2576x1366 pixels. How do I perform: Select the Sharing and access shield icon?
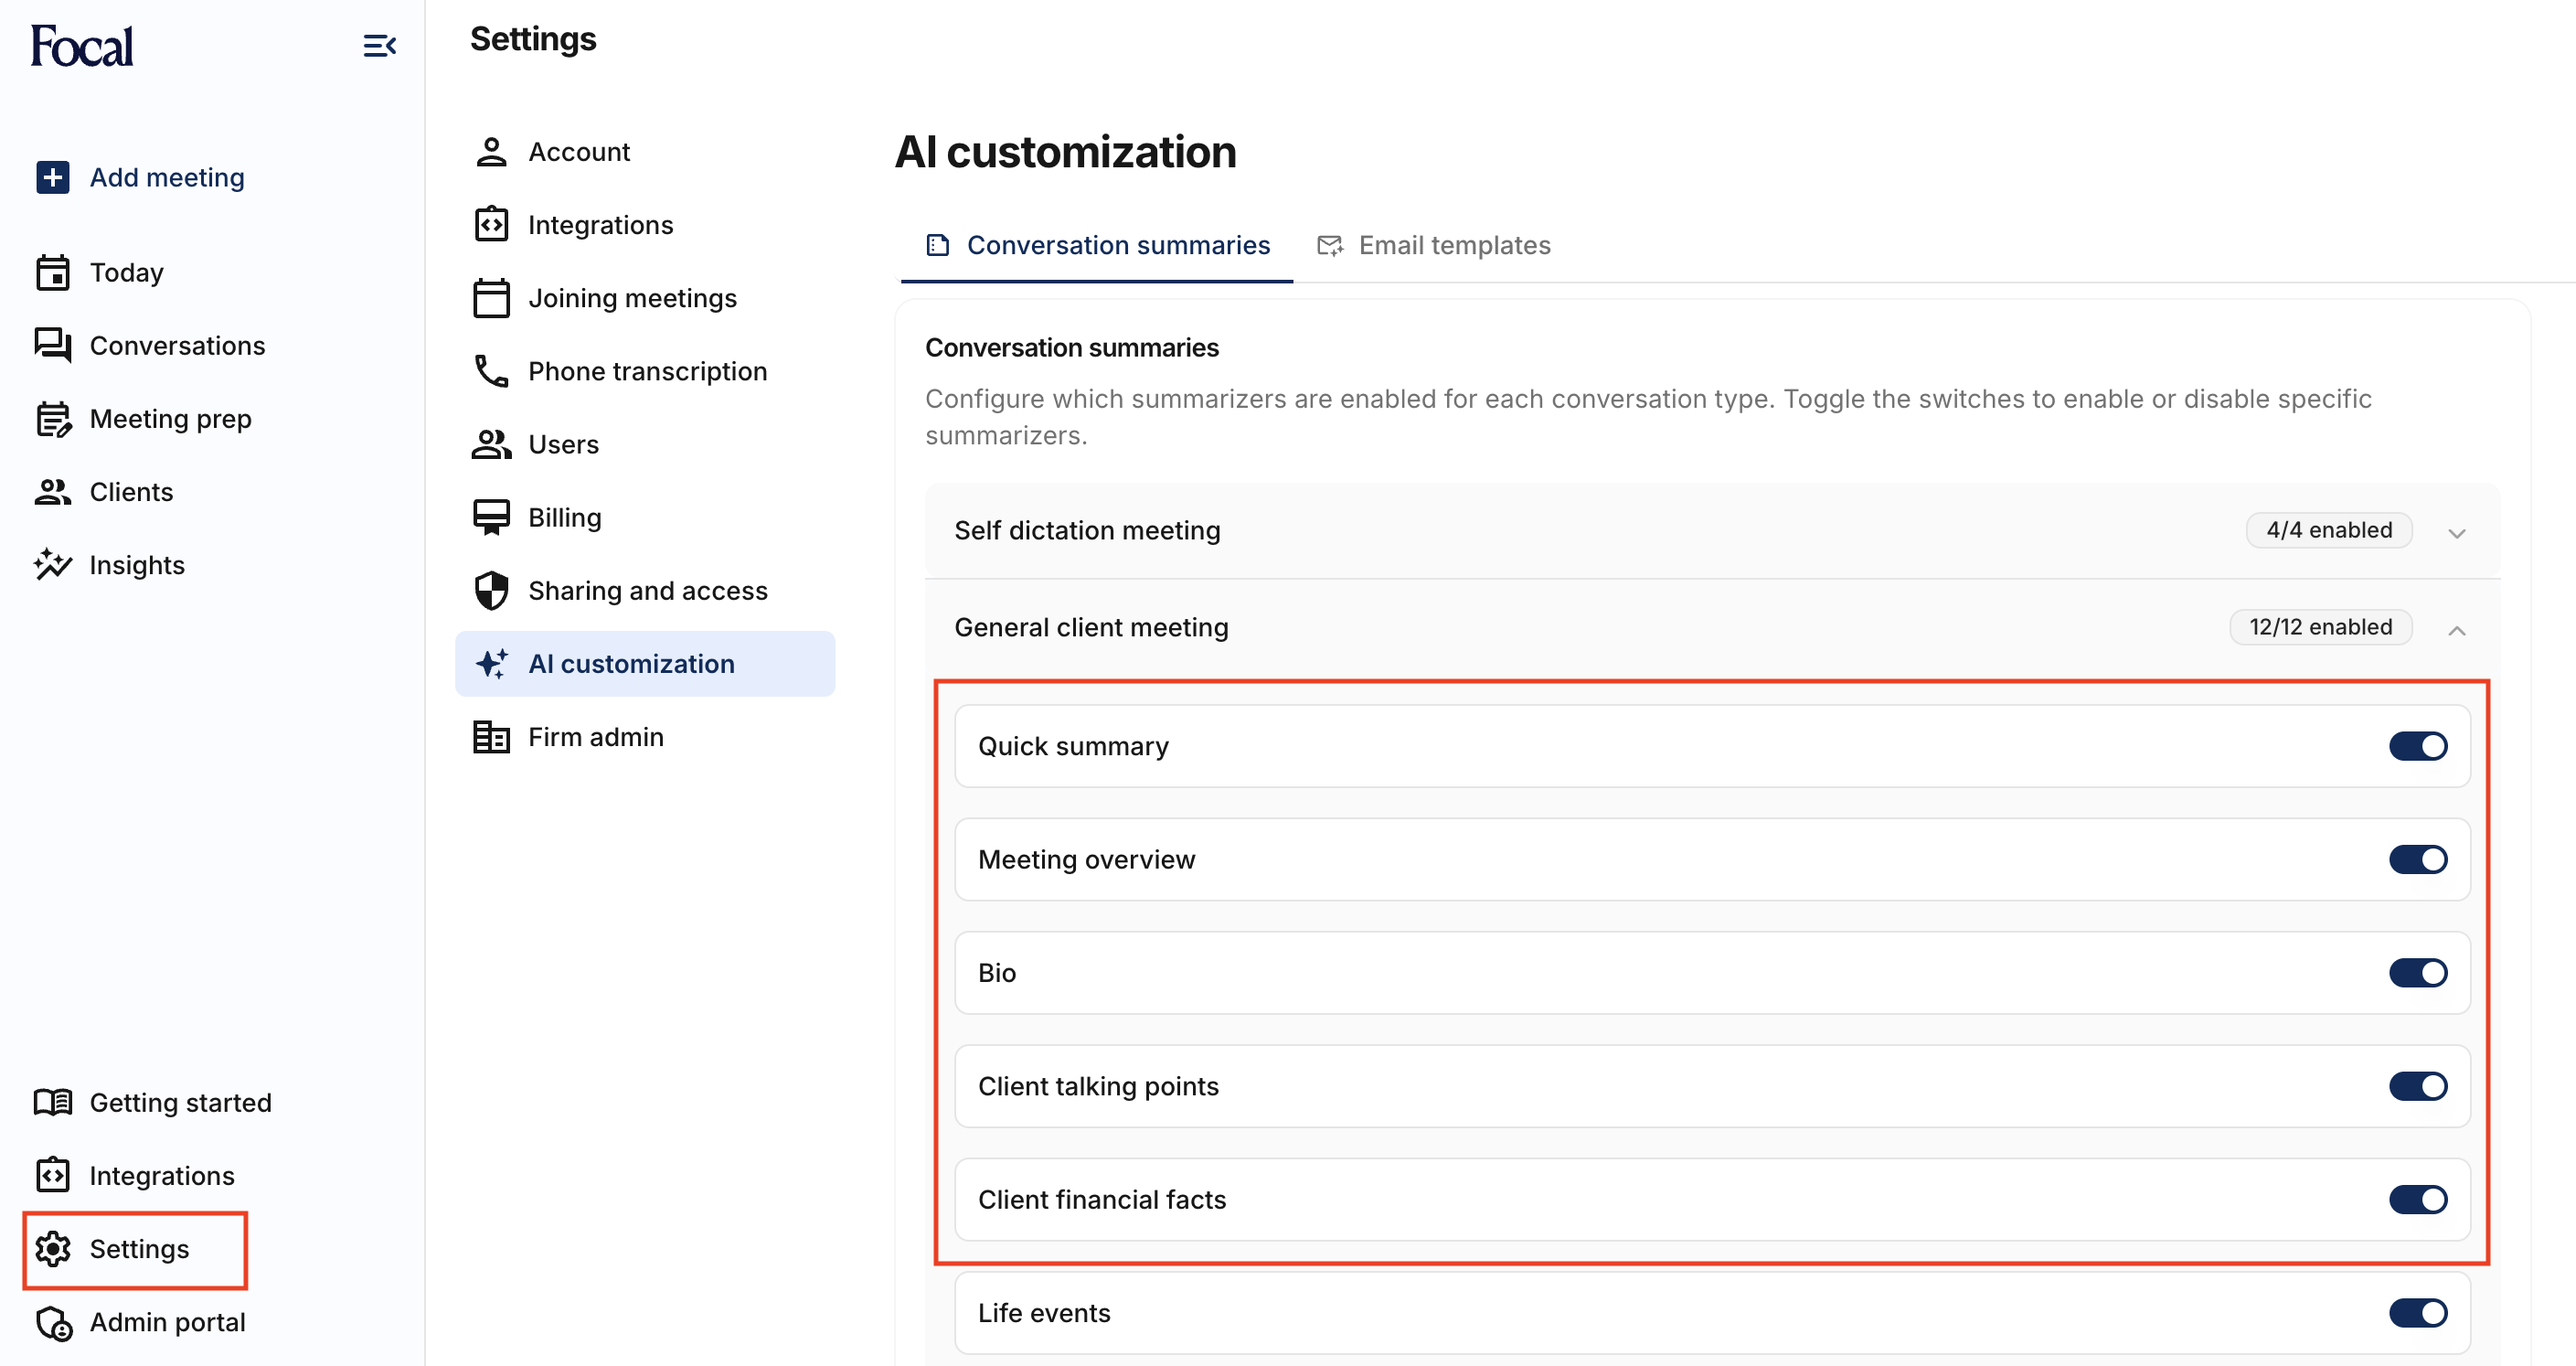490,591
